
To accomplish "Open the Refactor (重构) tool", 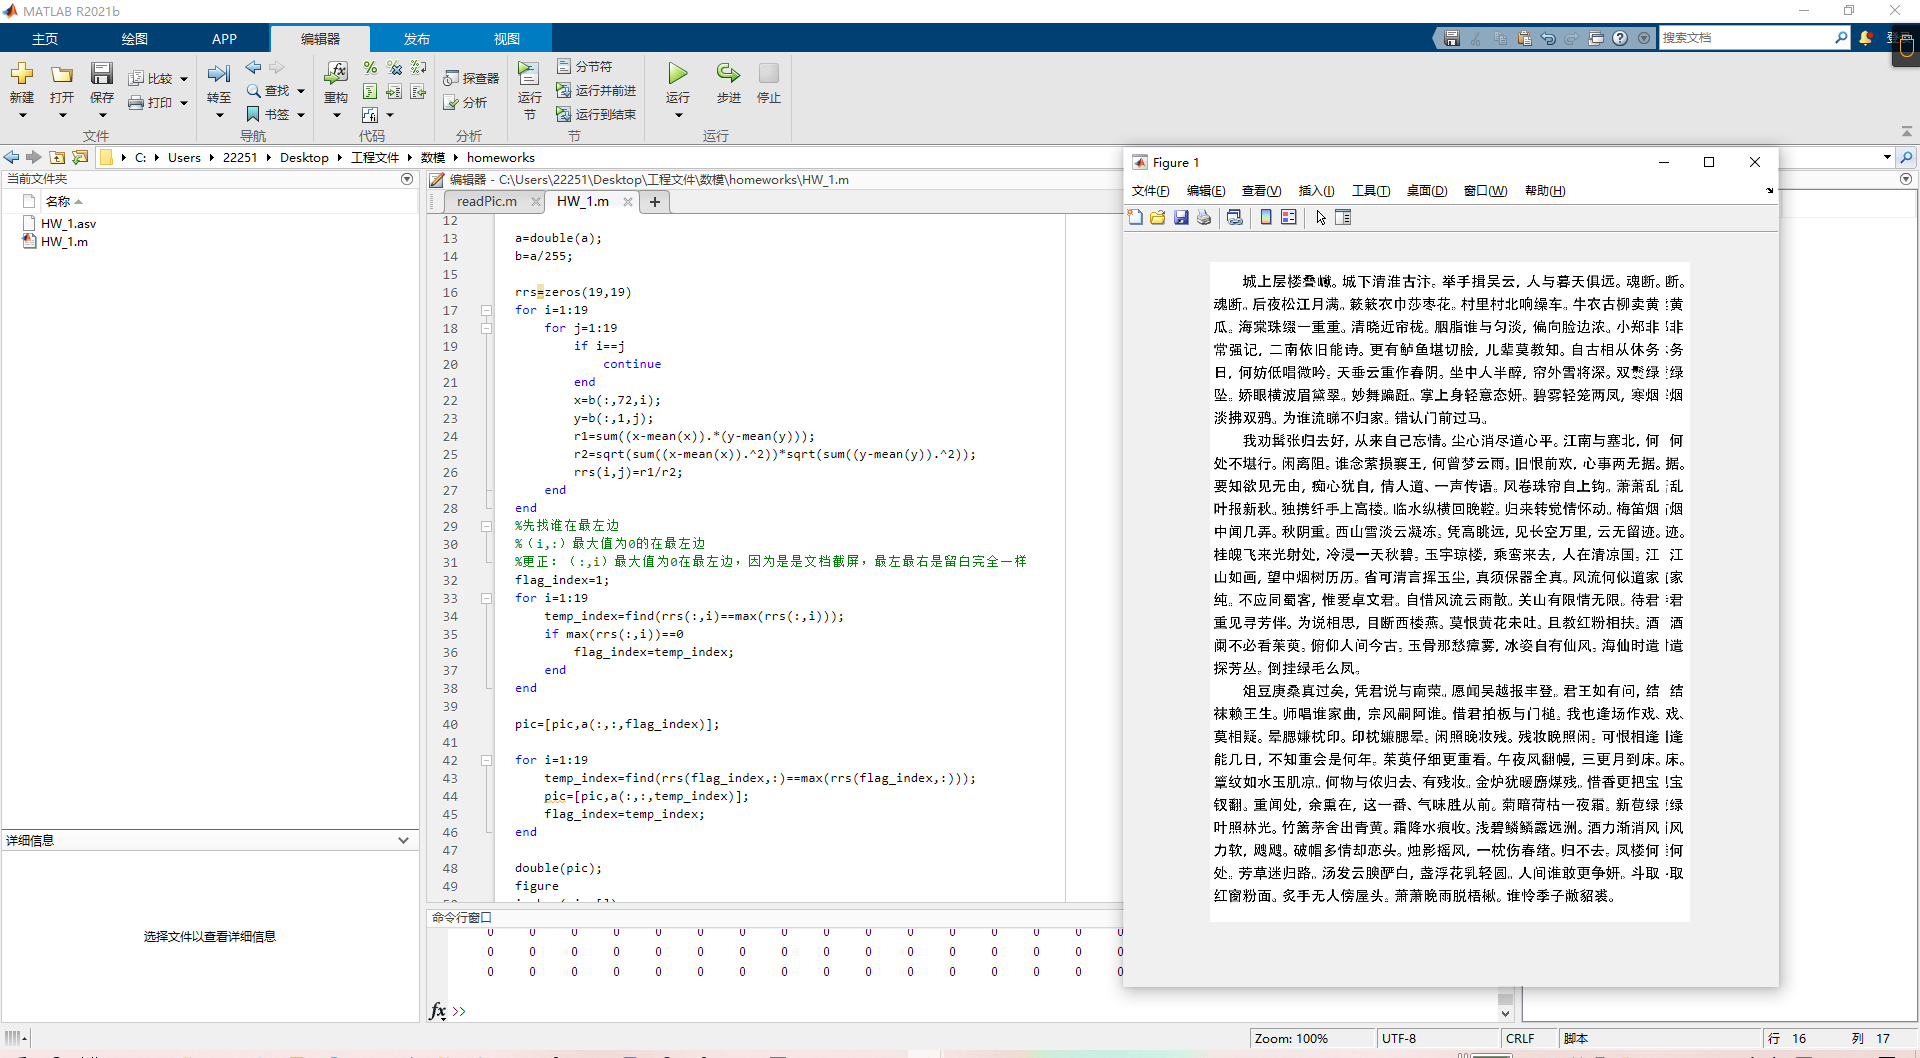I will pos(336,74).
